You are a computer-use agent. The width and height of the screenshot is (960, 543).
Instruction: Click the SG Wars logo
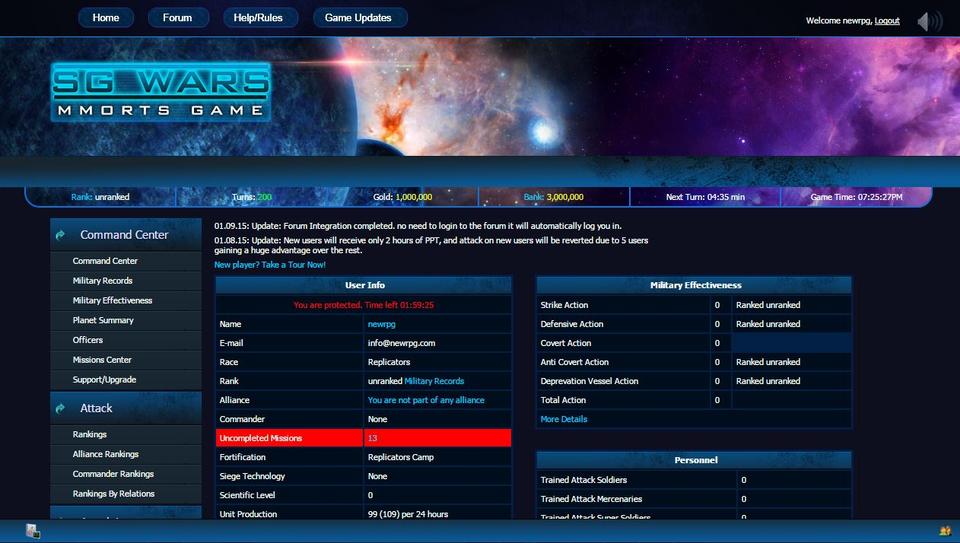click(x=161, y=93)
